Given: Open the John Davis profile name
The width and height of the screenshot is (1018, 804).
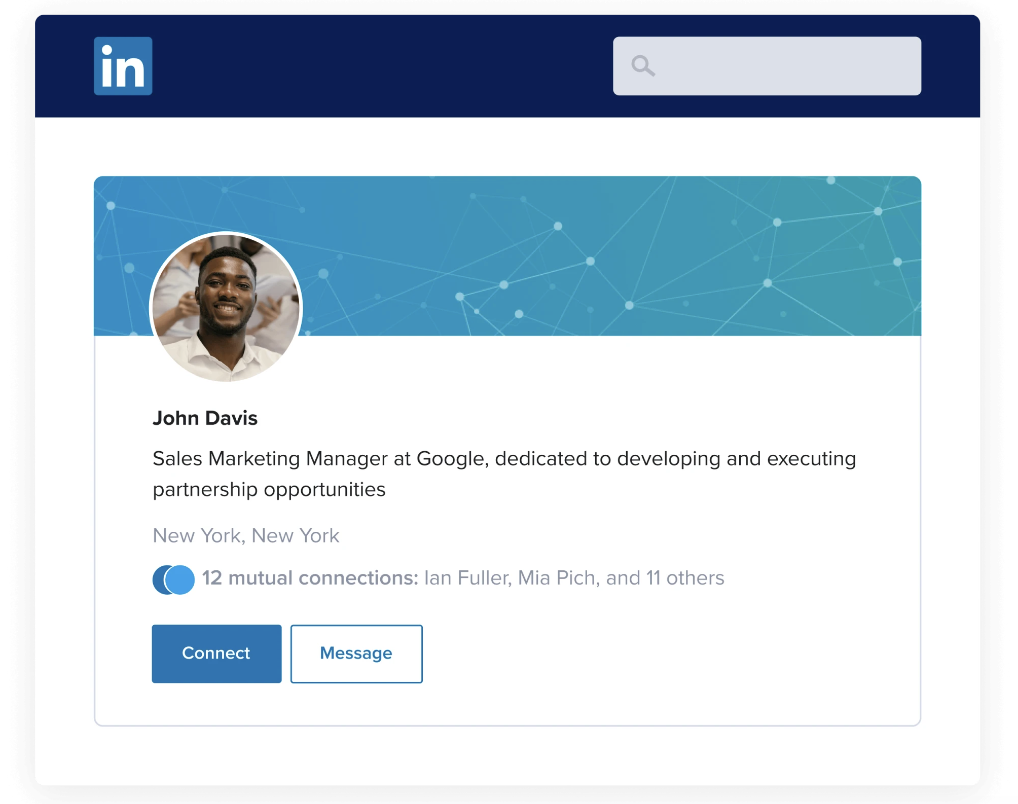Looking at the screenshot, I should pos(205,418).
